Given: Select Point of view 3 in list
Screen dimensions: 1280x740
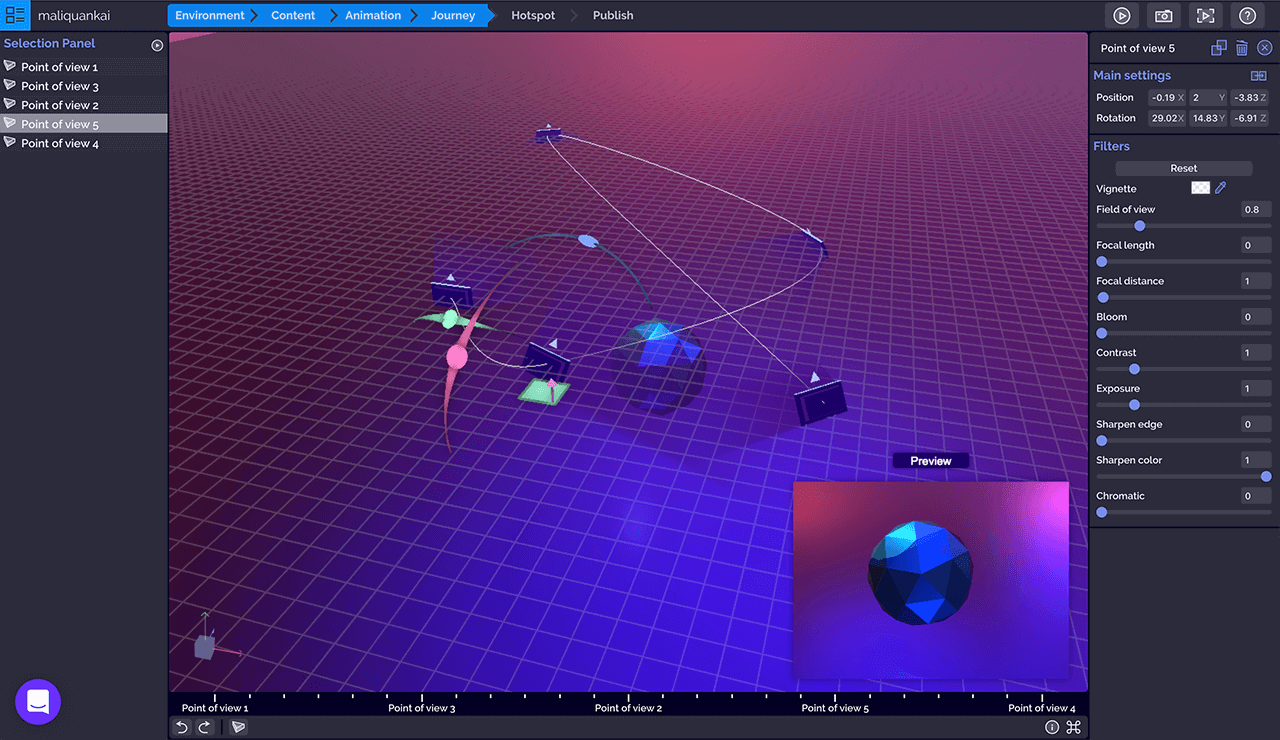Looking at the screenshot, I should [60, 86].
